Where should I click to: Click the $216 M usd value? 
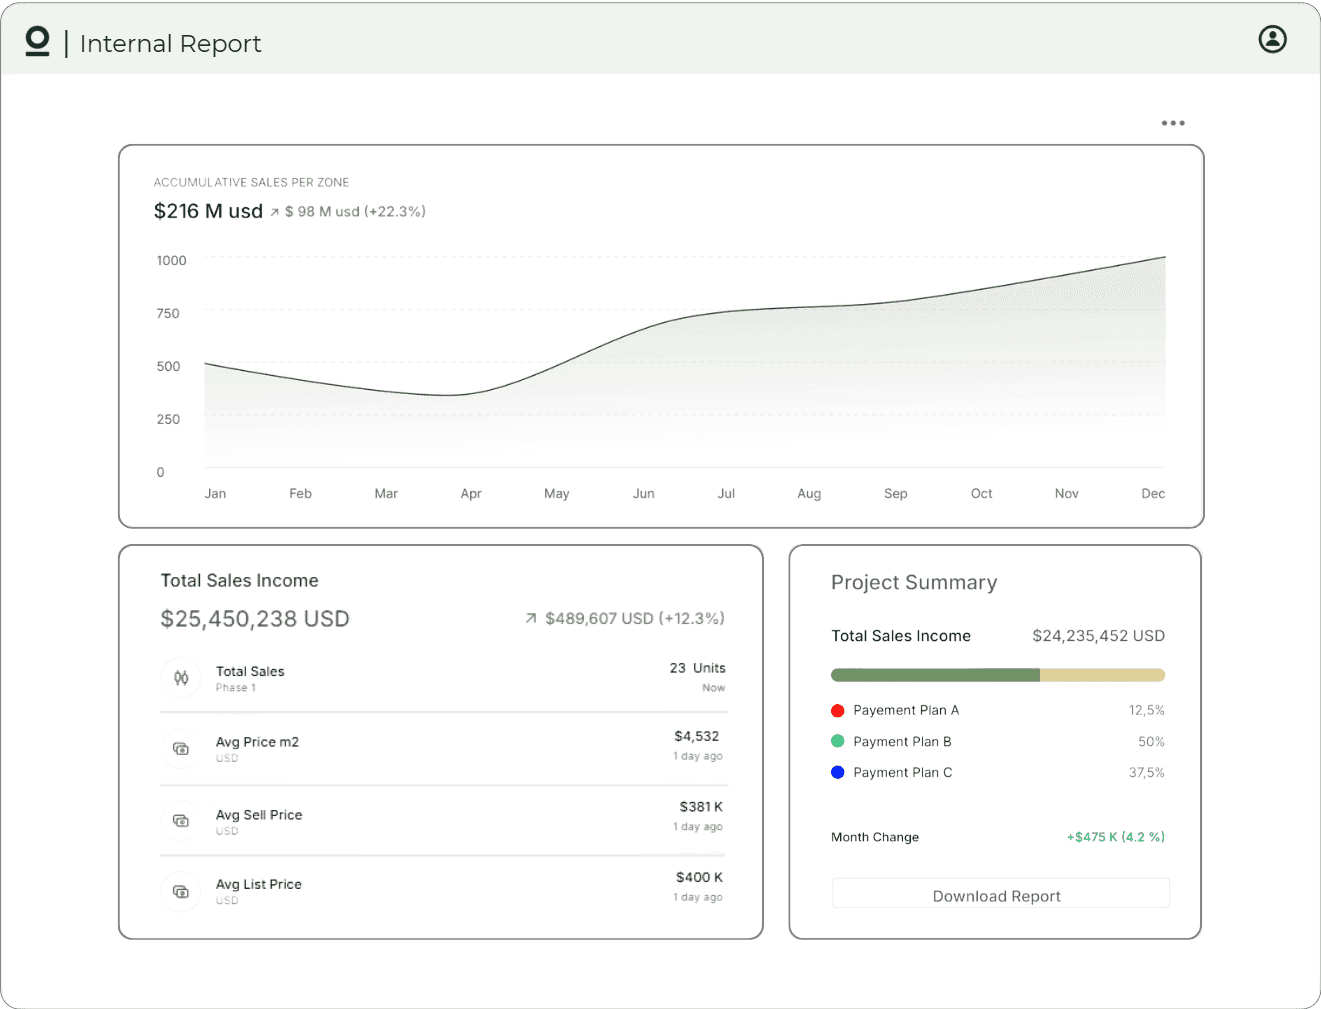208,211
